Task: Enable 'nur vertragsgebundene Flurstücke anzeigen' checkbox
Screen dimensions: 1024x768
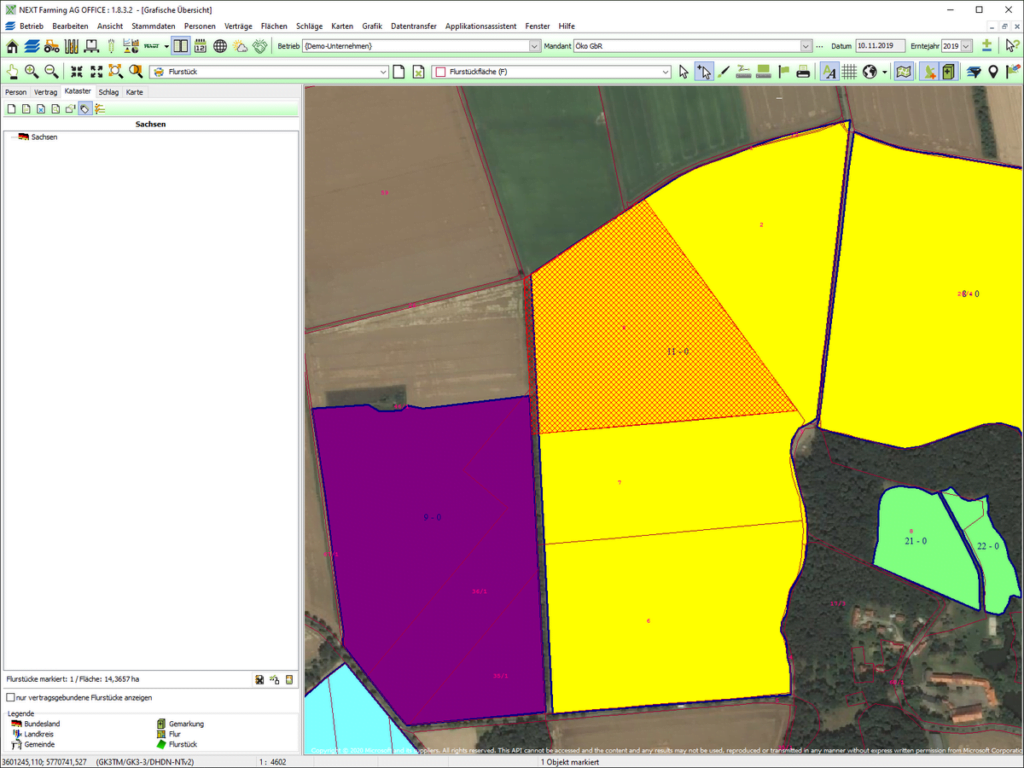Action: [10, 698]
